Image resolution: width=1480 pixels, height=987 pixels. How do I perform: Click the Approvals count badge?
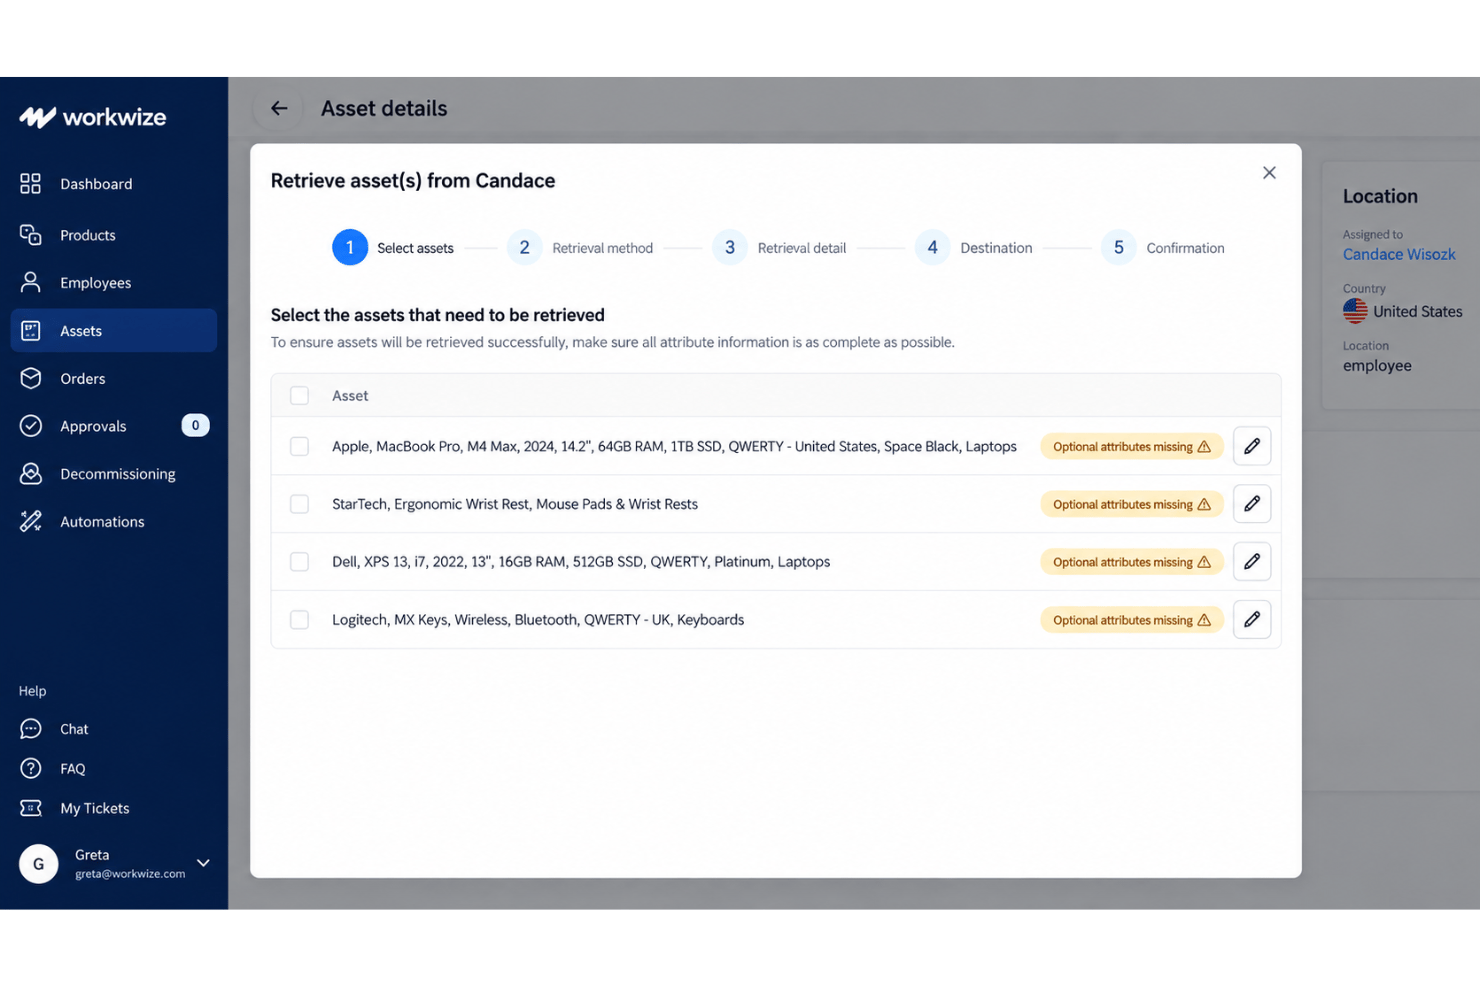click(x=195, y=426)
